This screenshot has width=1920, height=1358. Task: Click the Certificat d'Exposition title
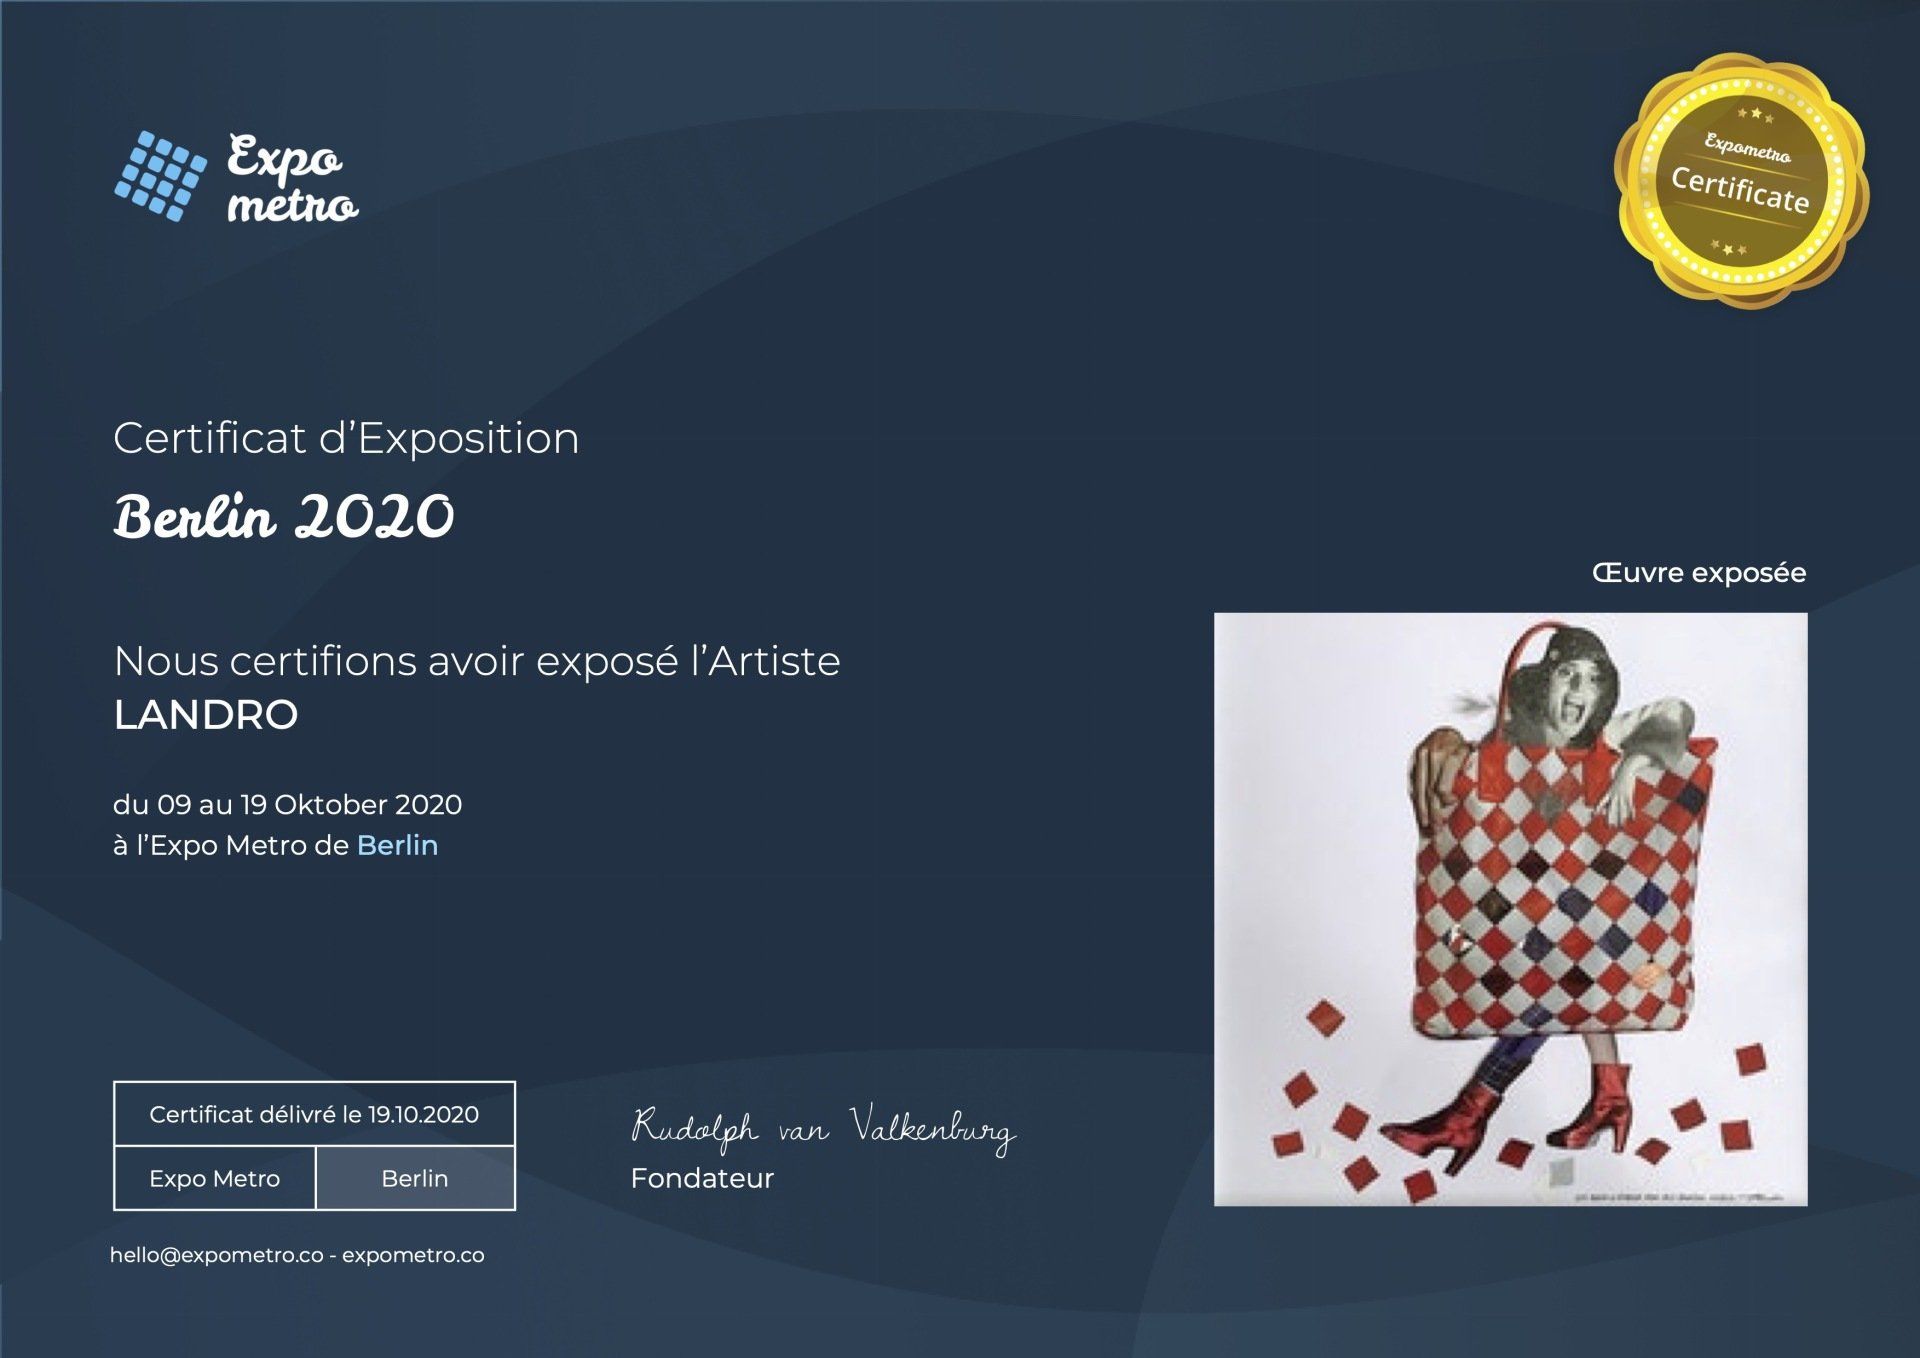coord(346,438)
